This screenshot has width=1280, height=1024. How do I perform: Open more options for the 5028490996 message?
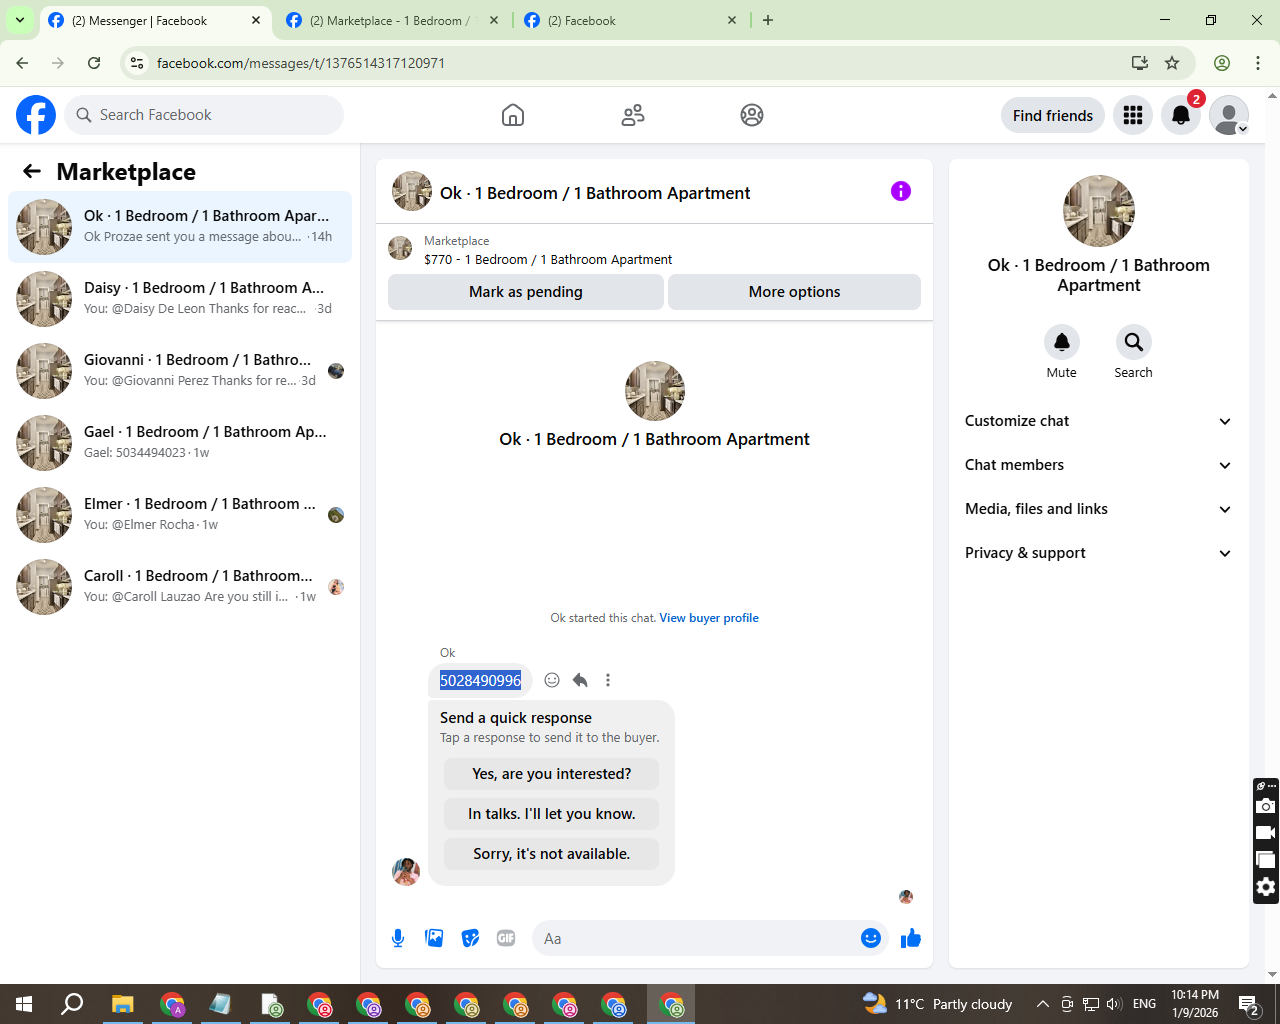tap(608, 680)
